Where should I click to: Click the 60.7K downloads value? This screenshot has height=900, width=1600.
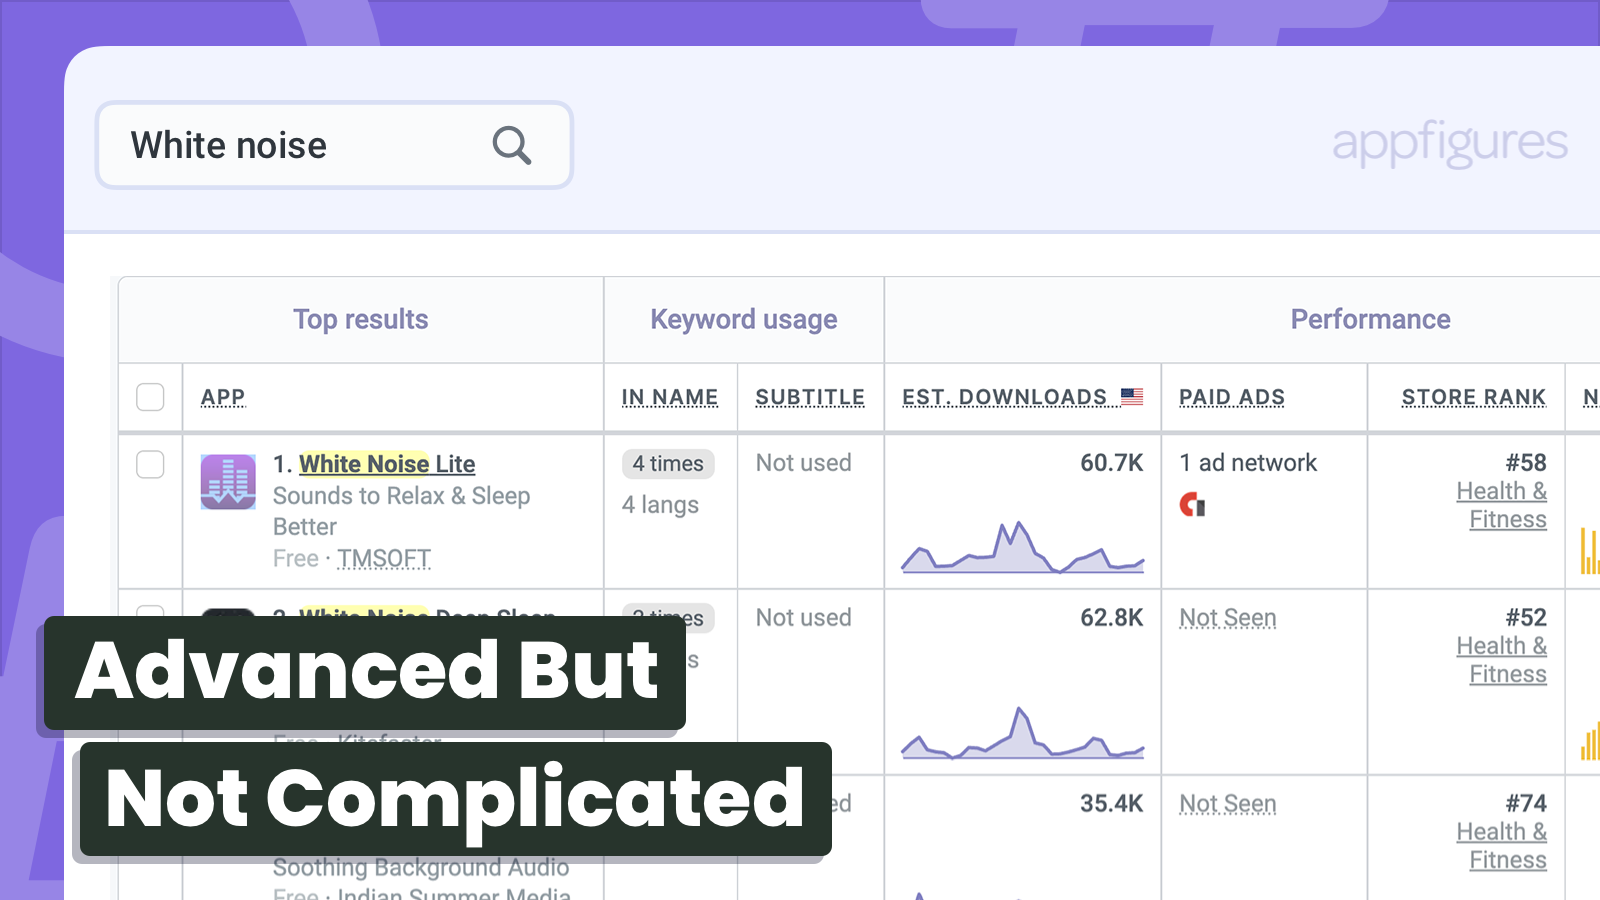tap(1111, 463)
